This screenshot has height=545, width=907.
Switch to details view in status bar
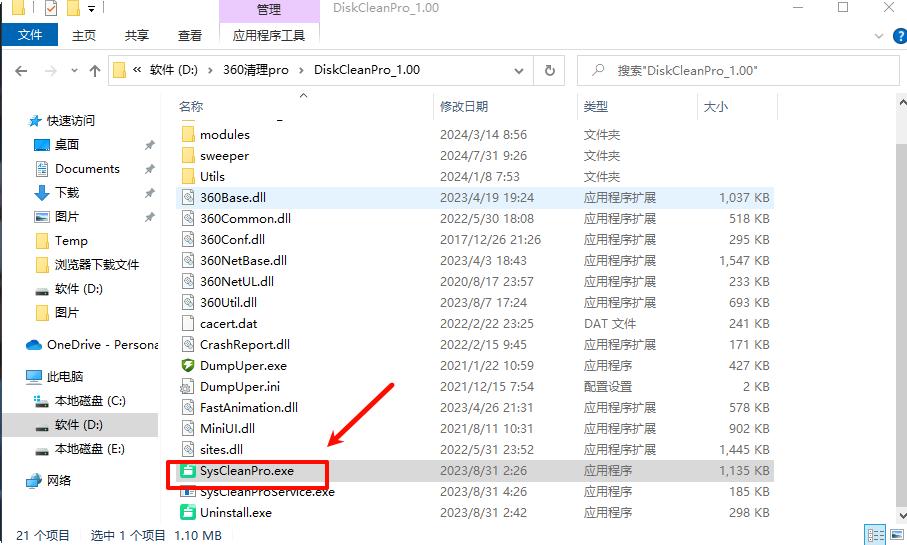coord(875,535)
